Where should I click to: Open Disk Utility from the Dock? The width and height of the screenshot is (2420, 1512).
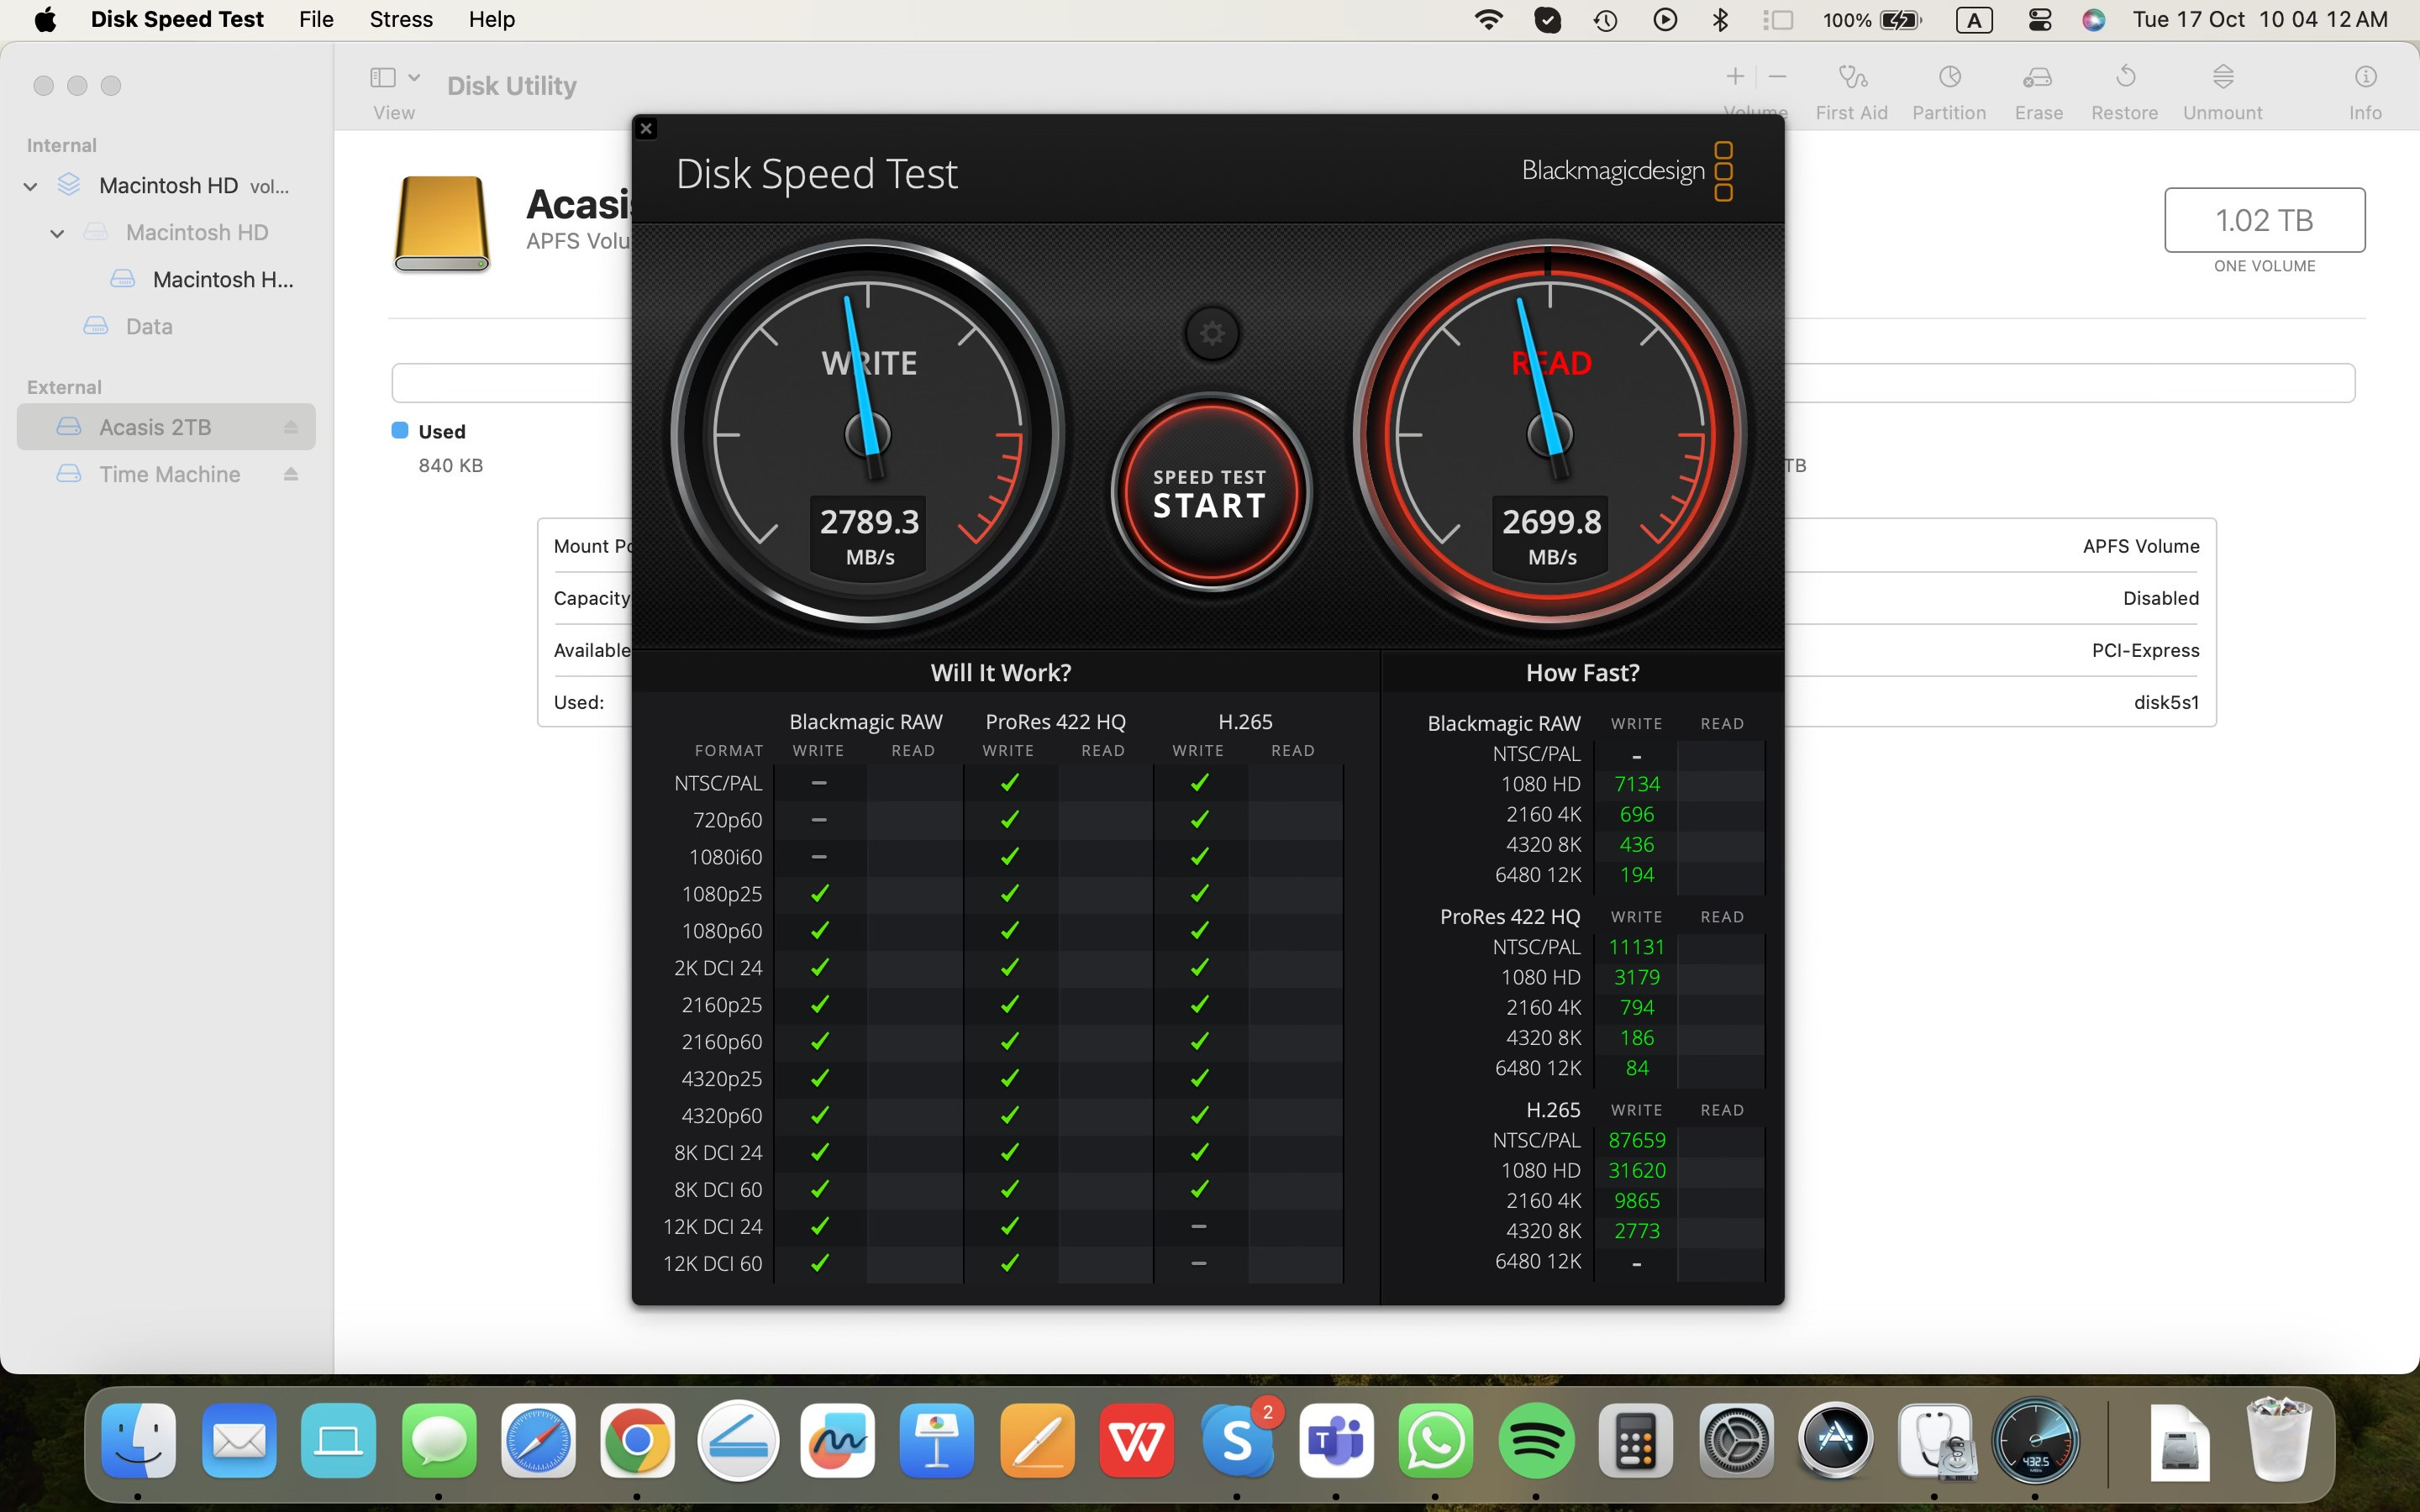[1935, 1441]
